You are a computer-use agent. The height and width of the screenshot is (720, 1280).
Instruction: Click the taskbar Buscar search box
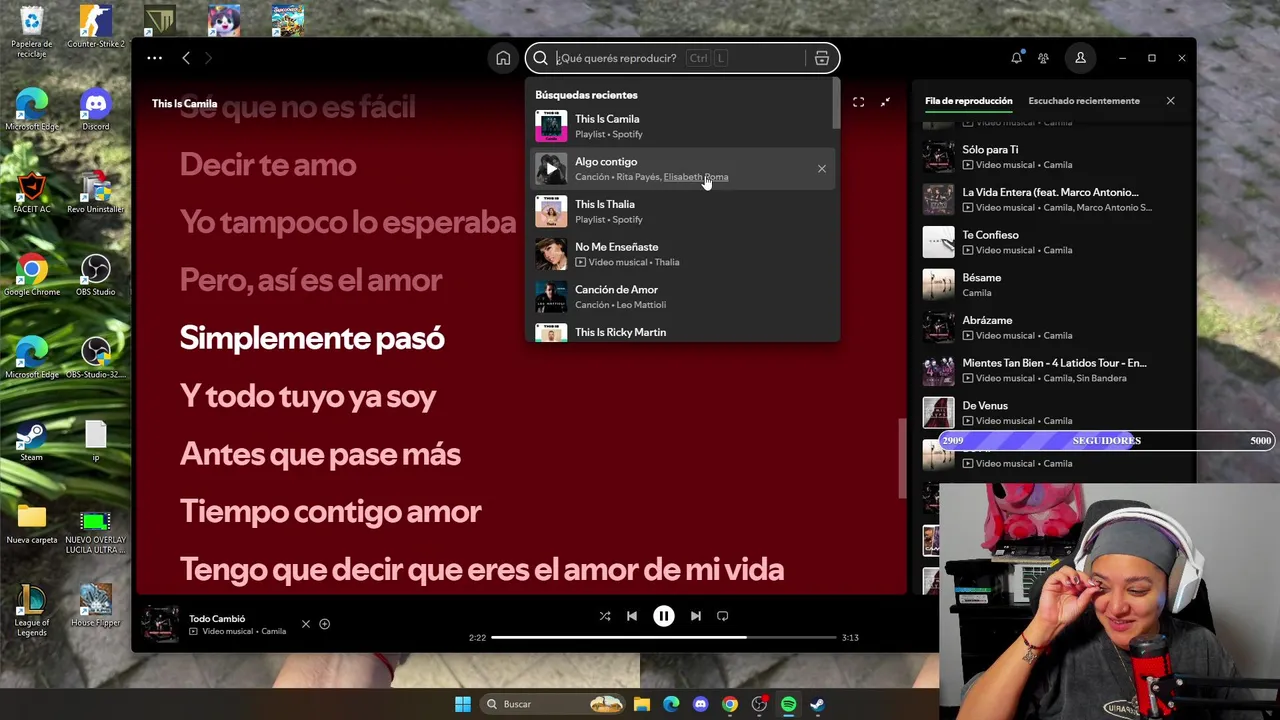pos(552,704)
